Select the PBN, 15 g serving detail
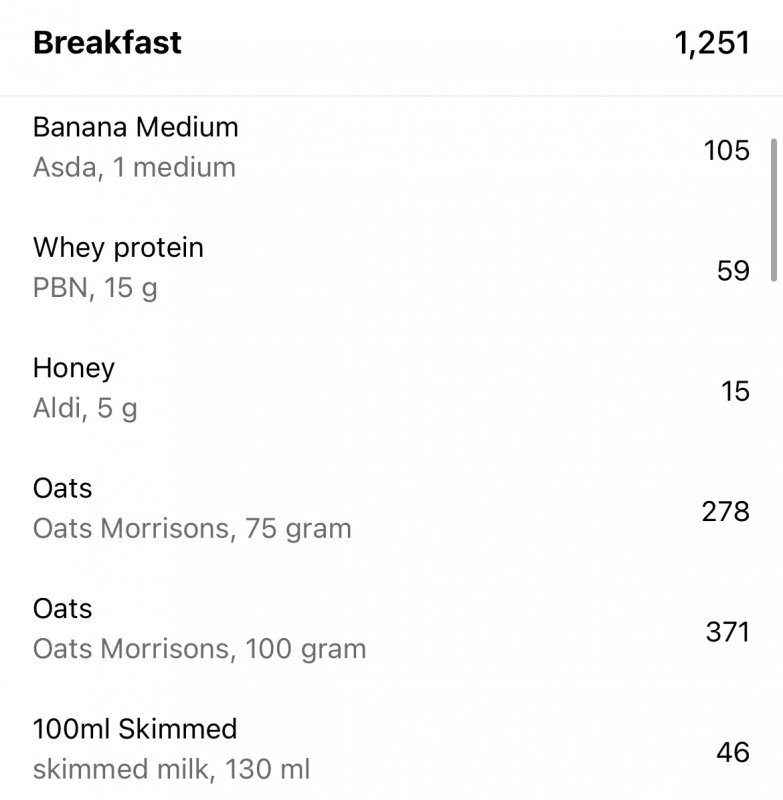 95,288
